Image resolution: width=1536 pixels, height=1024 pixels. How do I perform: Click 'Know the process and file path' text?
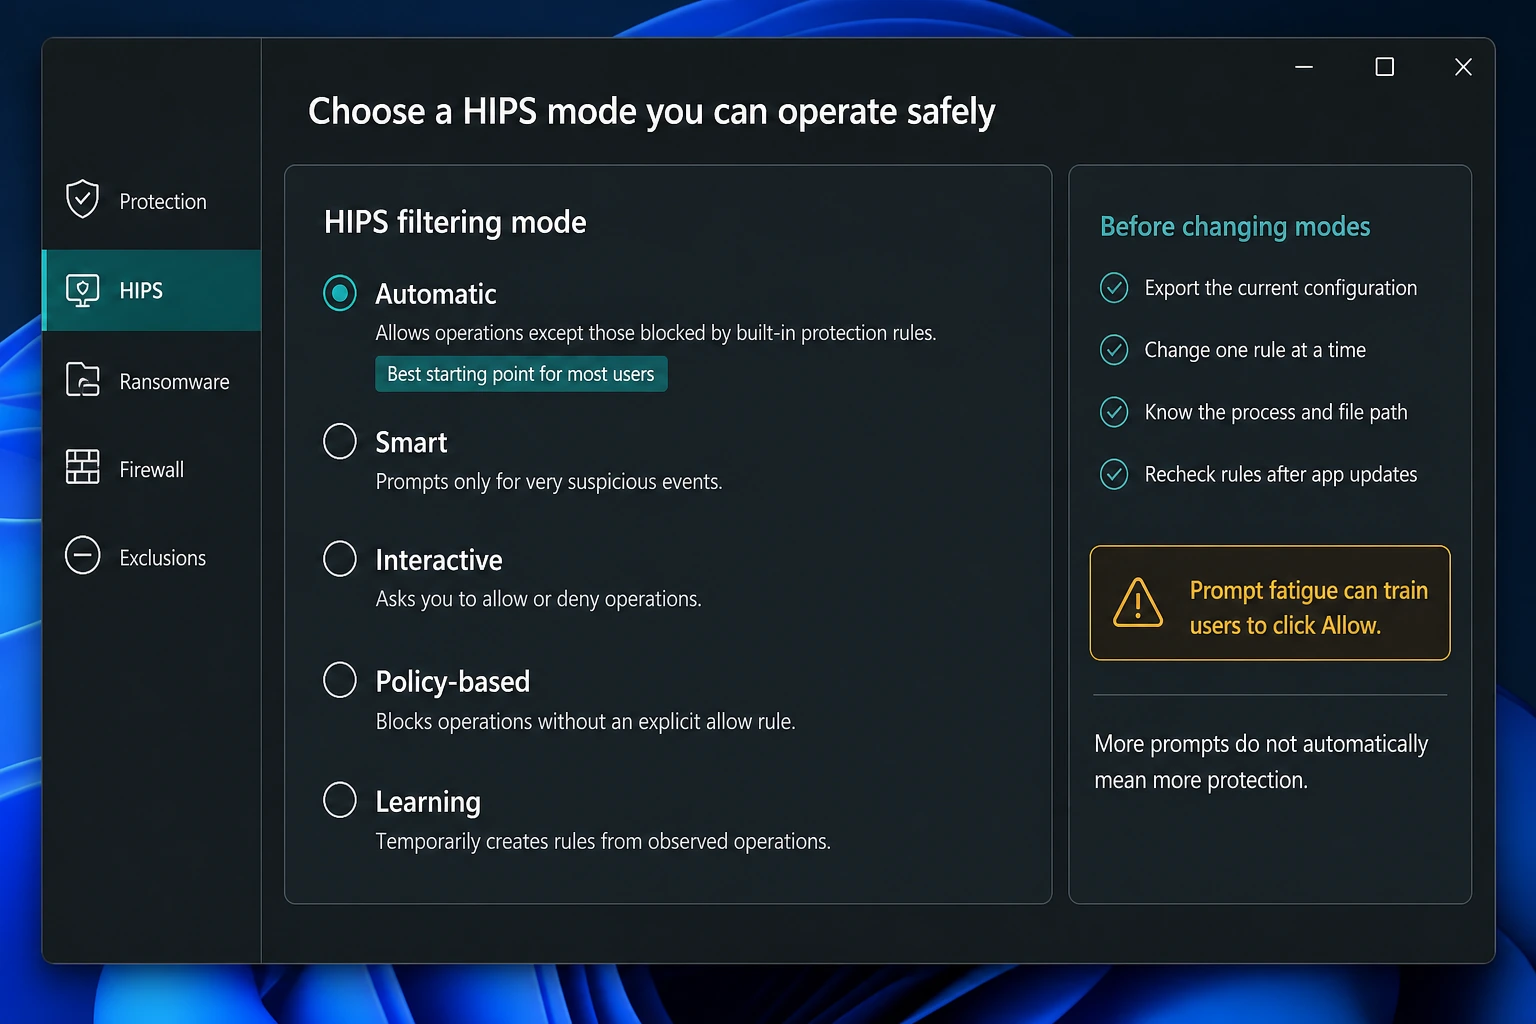[1276, 412]
